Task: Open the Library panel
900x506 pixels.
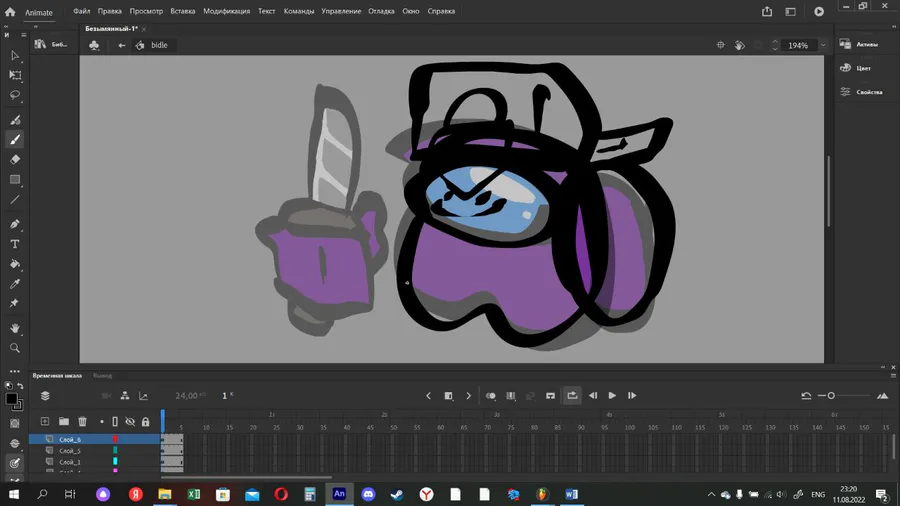Action: click(51, 44)
